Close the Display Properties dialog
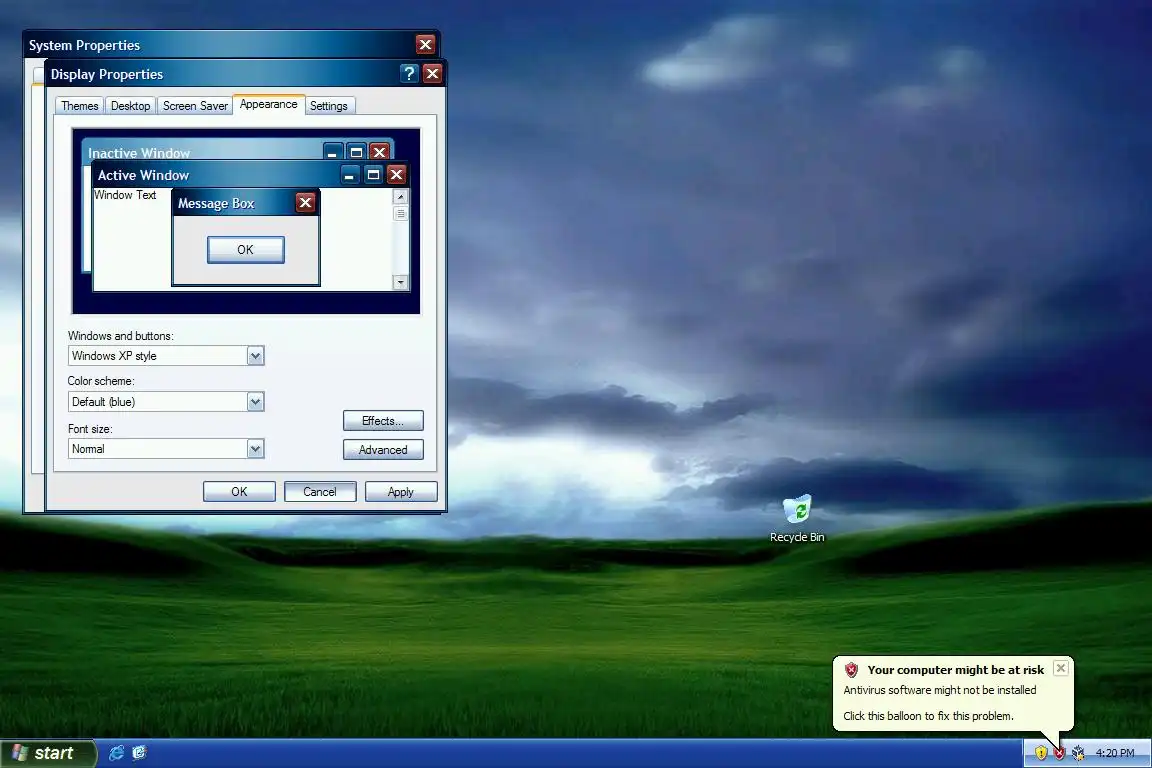 [433, 73]
